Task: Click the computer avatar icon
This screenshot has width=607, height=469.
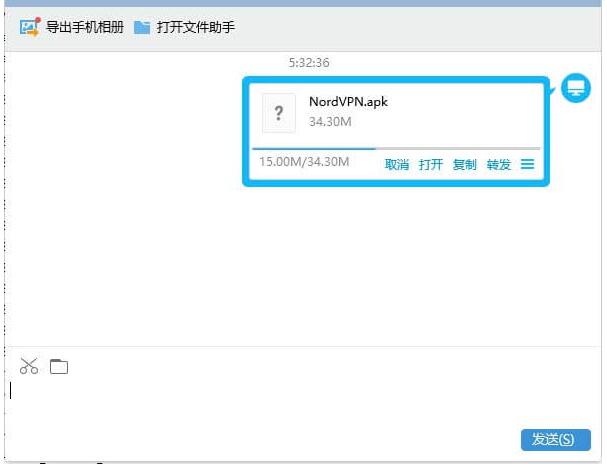Action: coord(576,88)
